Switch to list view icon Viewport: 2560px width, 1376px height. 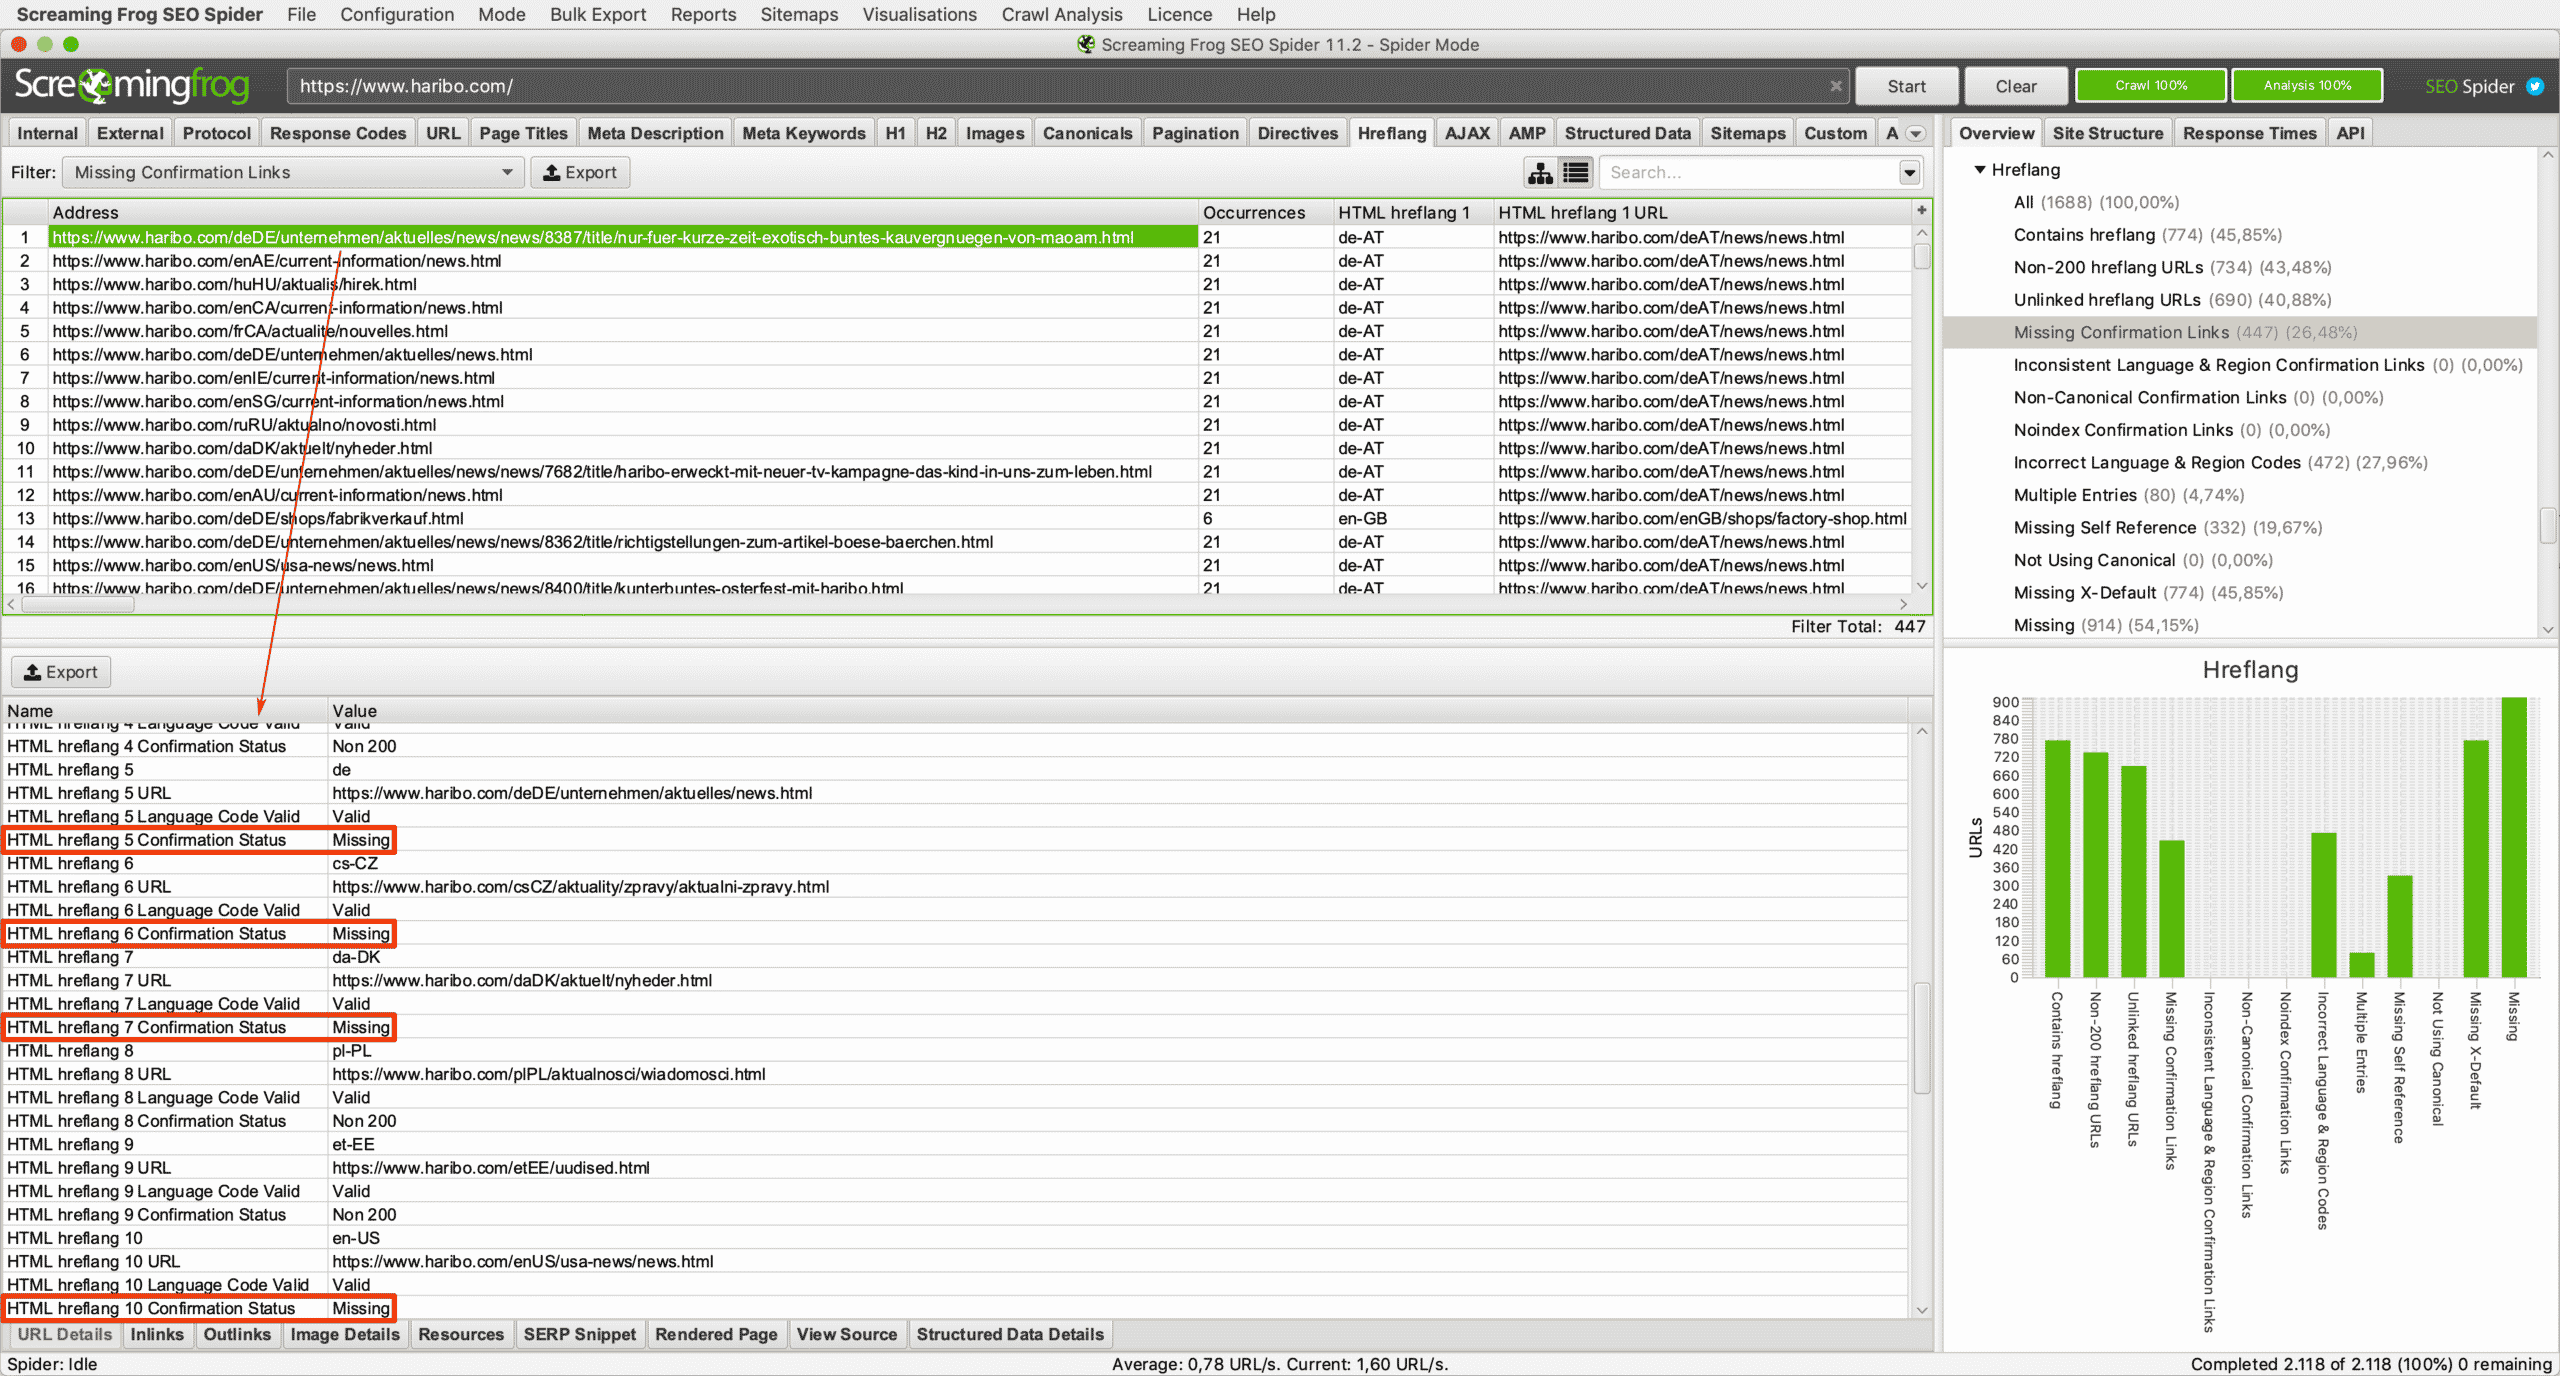(x=1576, y=173)
